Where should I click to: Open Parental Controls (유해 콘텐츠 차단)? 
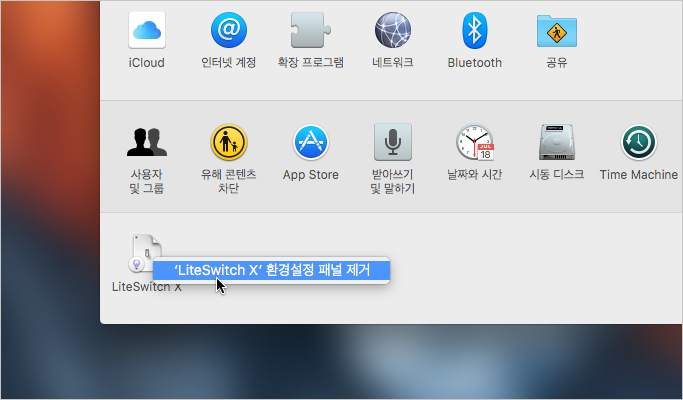click(229, 142)
